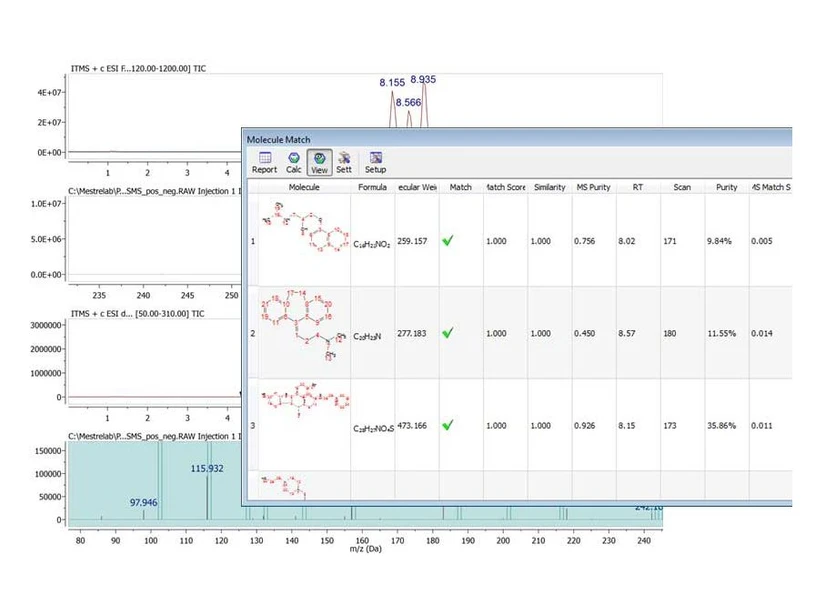Click the green match checkmark for 277.183

point(447,333)
